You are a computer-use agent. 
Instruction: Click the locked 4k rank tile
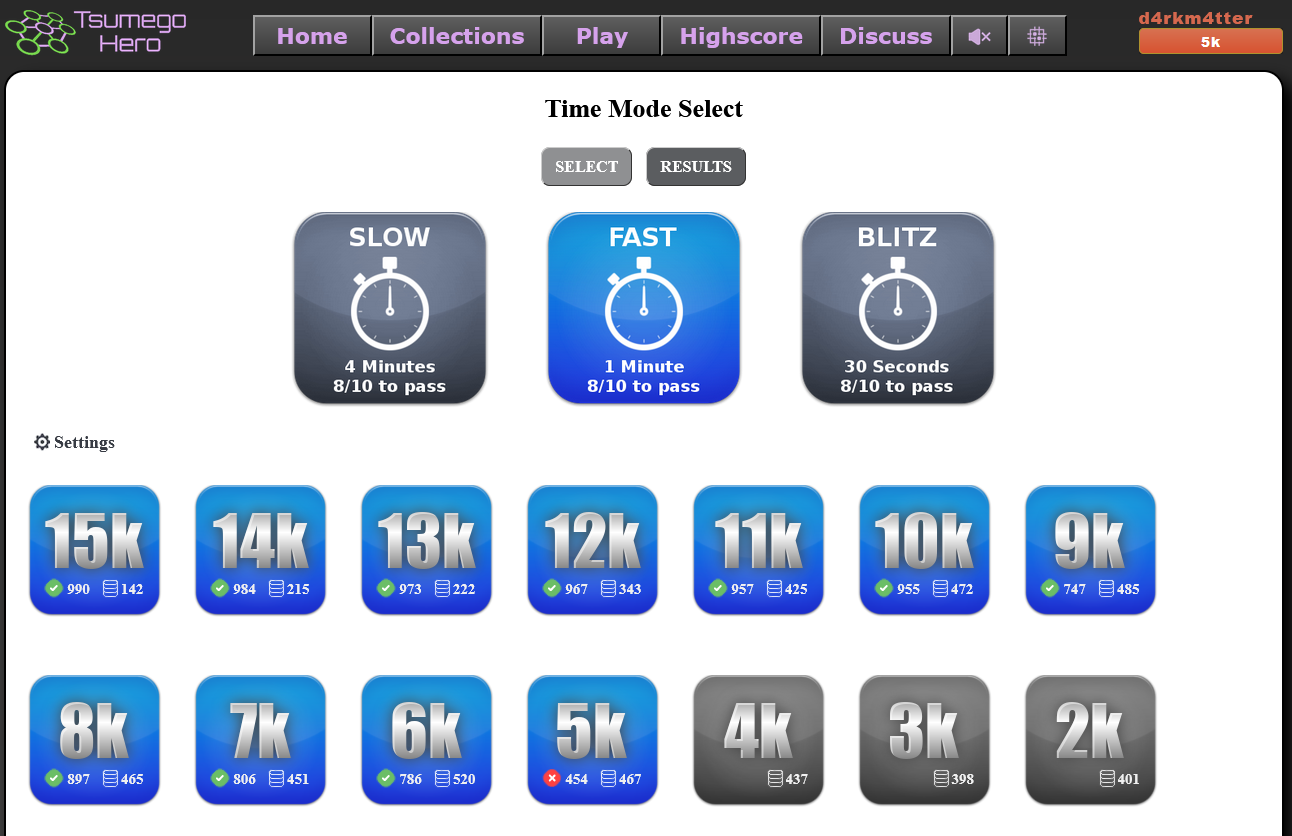click(758, 739)
